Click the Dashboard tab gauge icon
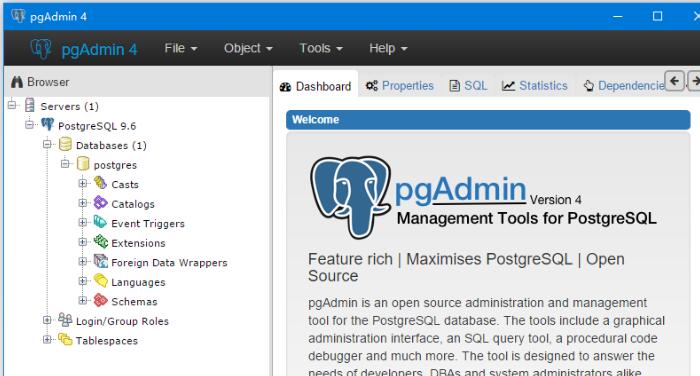Screen dimensions: 700x376 [285, 87]
